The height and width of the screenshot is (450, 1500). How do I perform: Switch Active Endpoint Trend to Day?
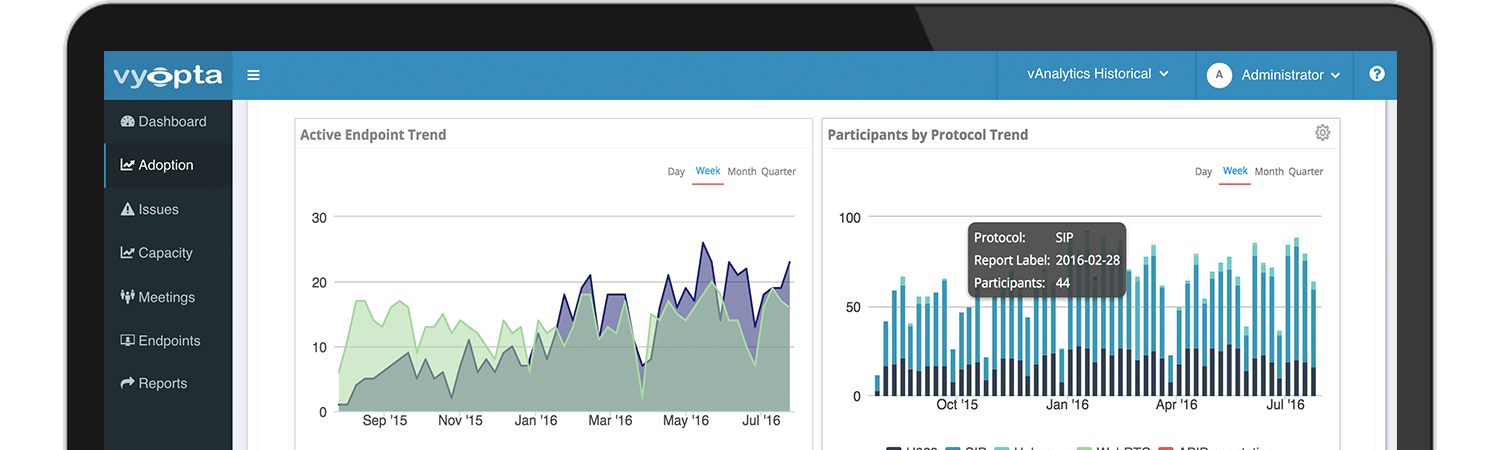pyautogui.click(x=676, y=172)
